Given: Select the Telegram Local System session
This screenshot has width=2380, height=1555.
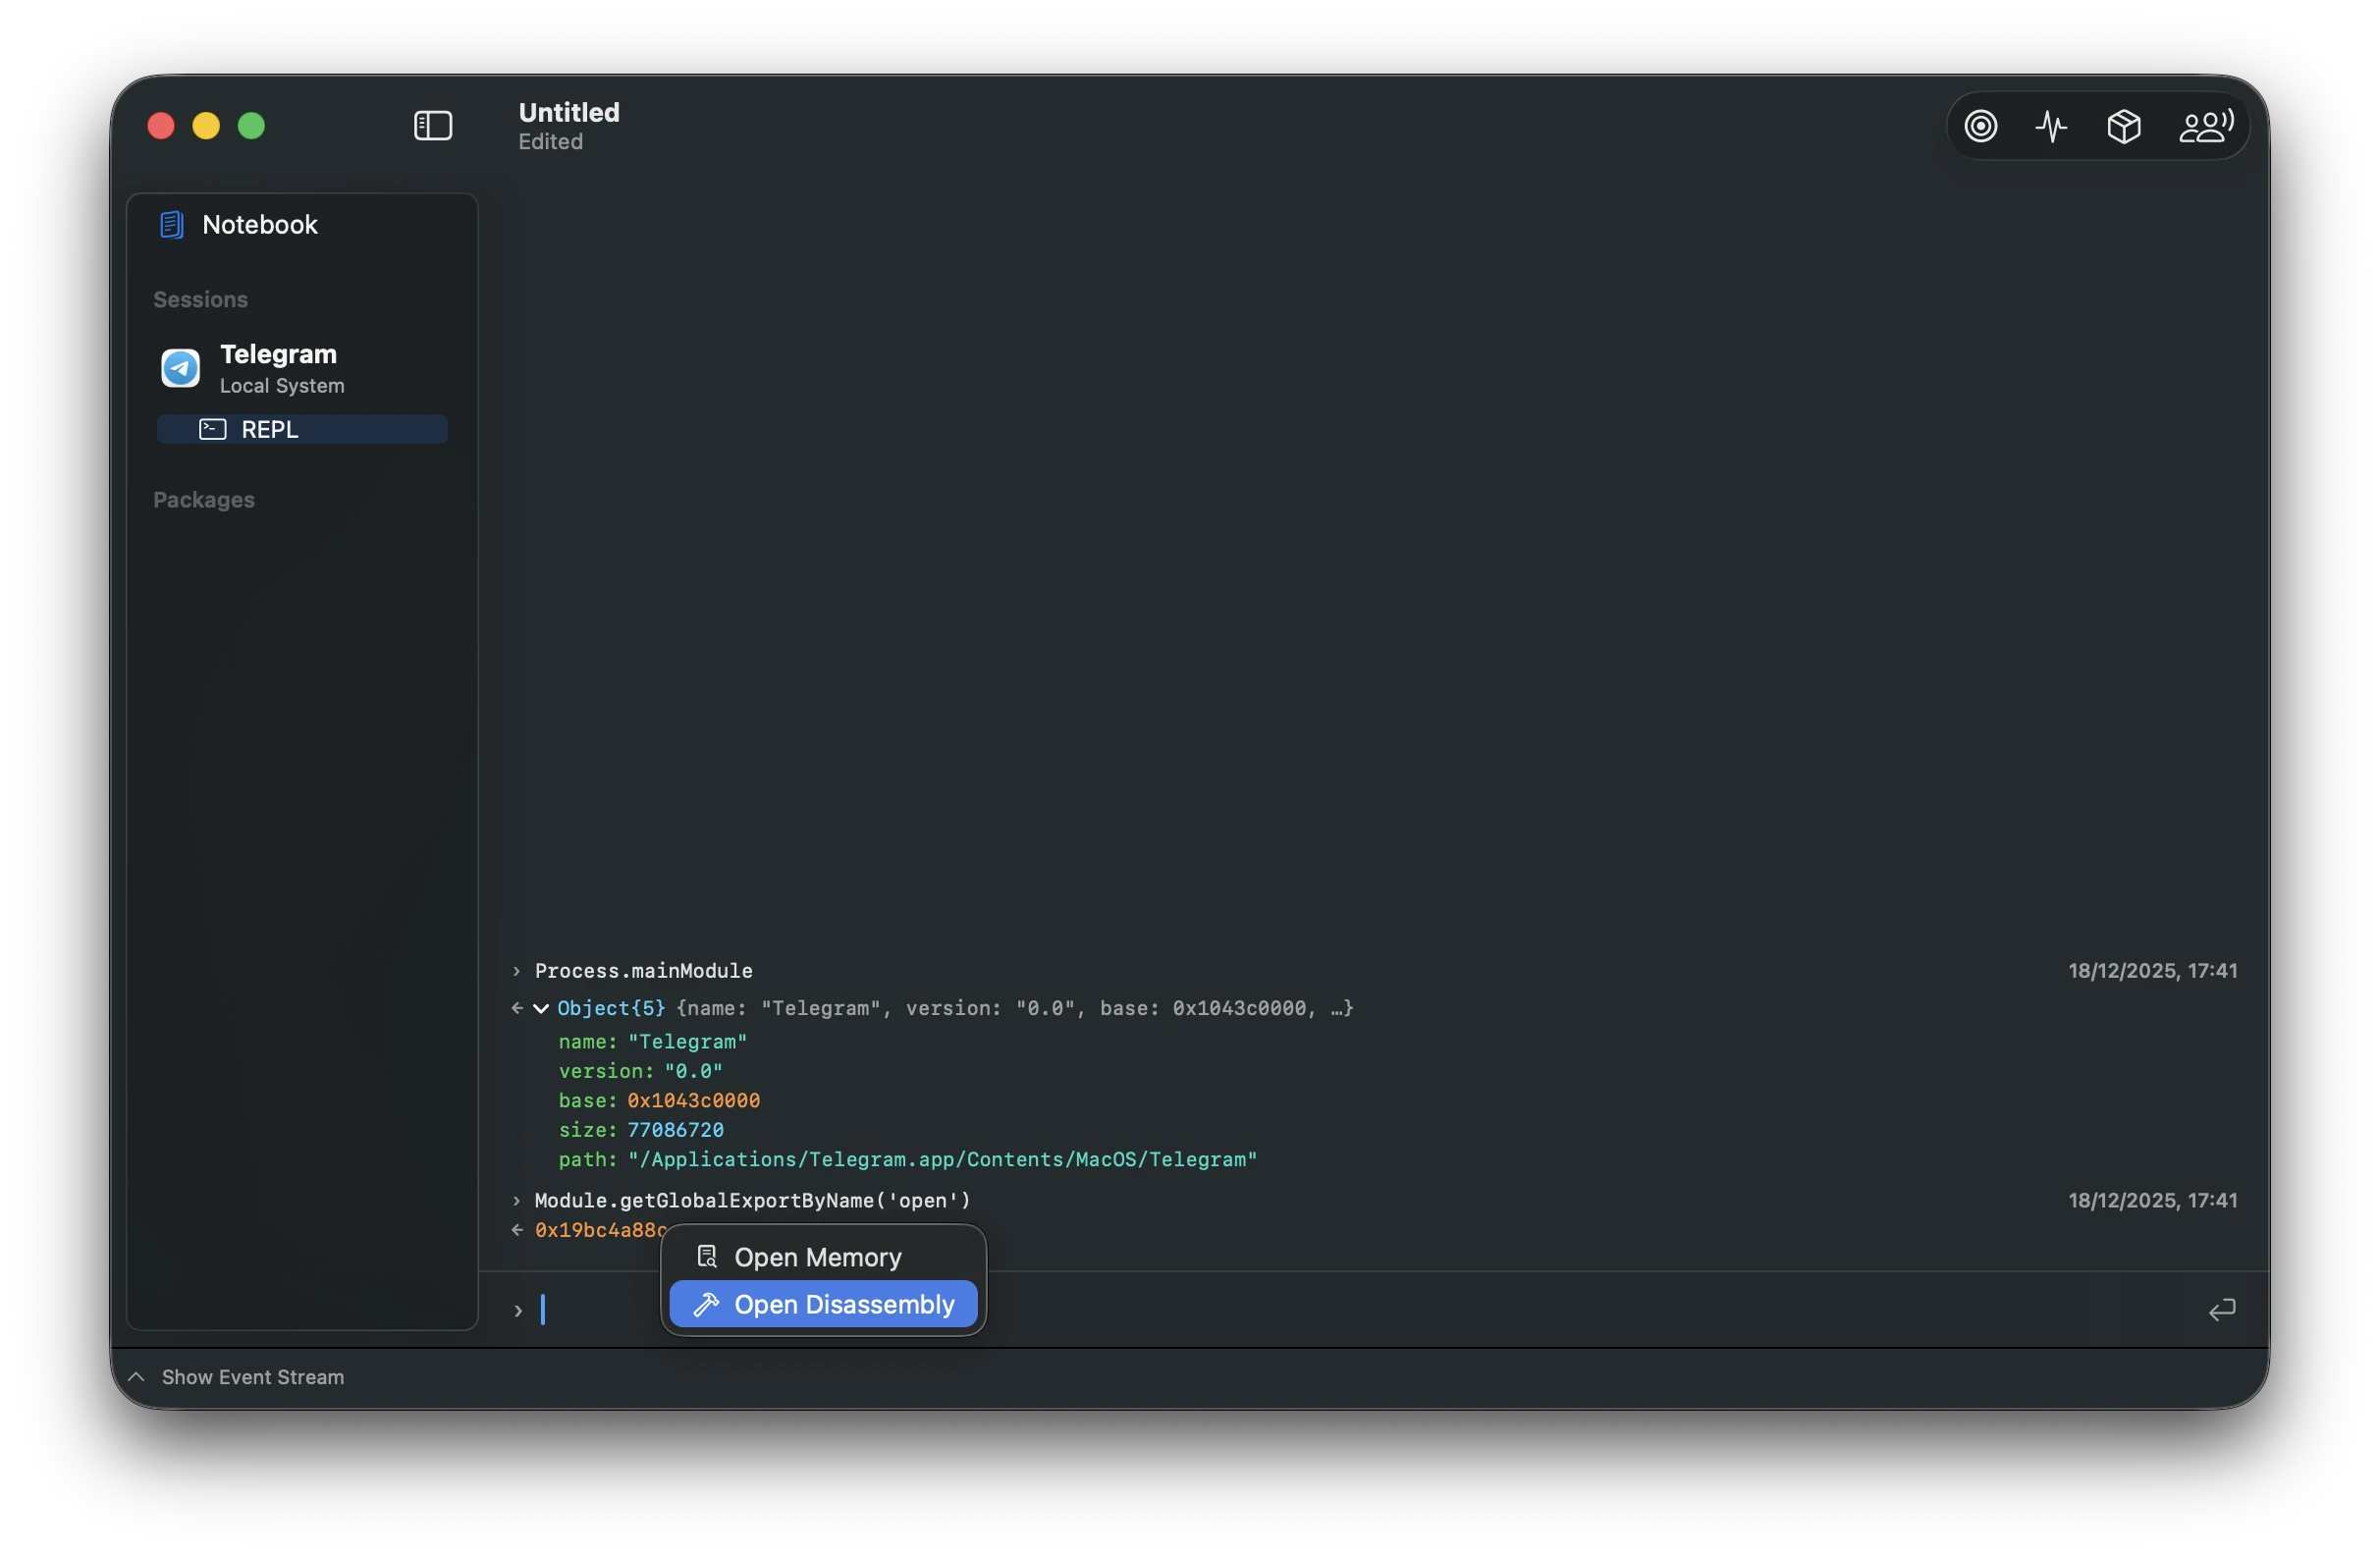Looking at the screenshot, I should coord(302,368).
